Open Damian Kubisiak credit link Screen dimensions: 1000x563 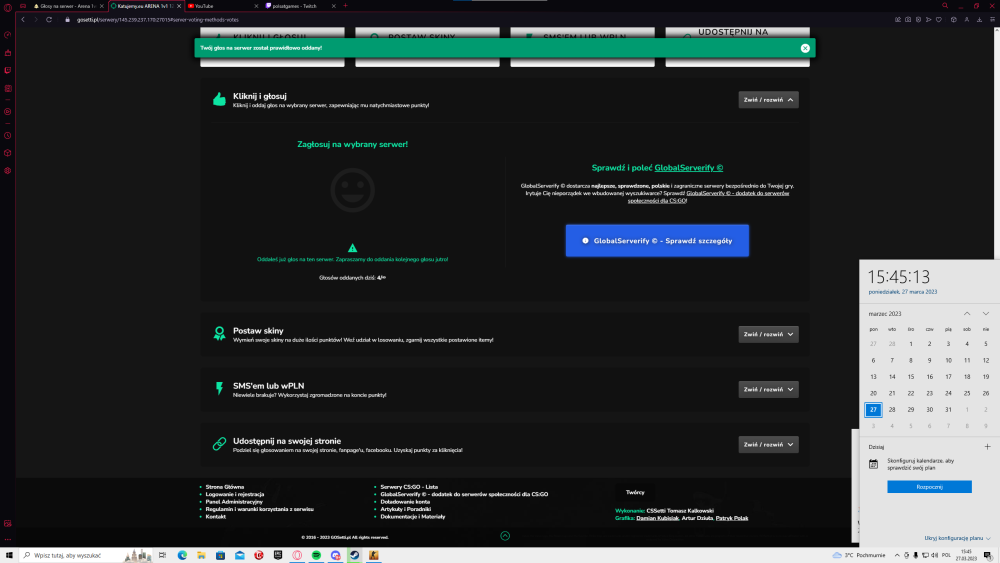click(x=657, y=518)
